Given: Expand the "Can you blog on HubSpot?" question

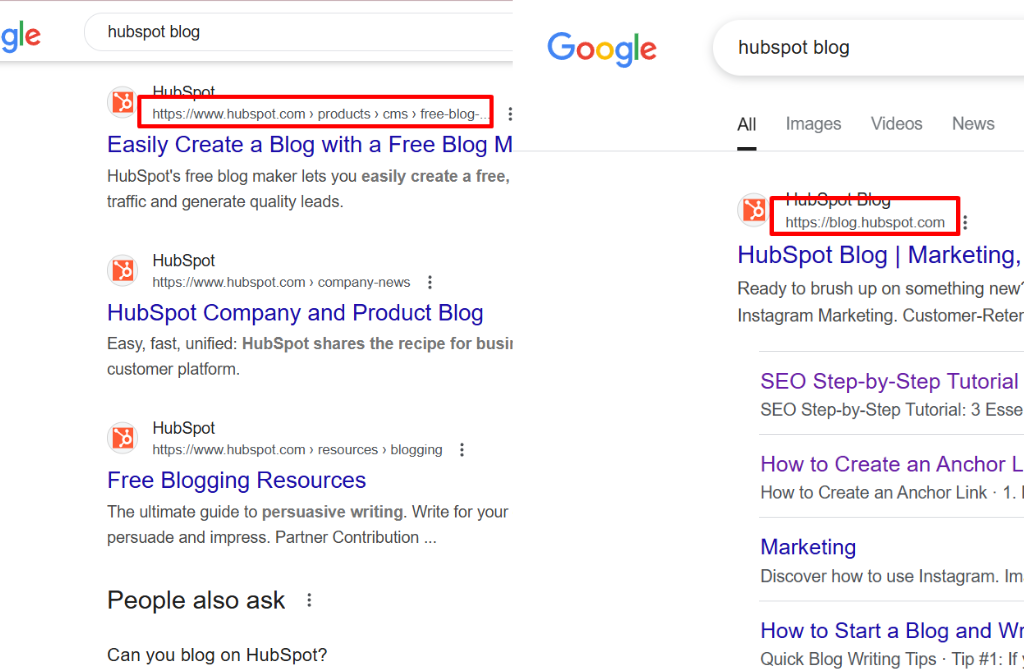Looking at the screenshot, I should click(217, 656).
